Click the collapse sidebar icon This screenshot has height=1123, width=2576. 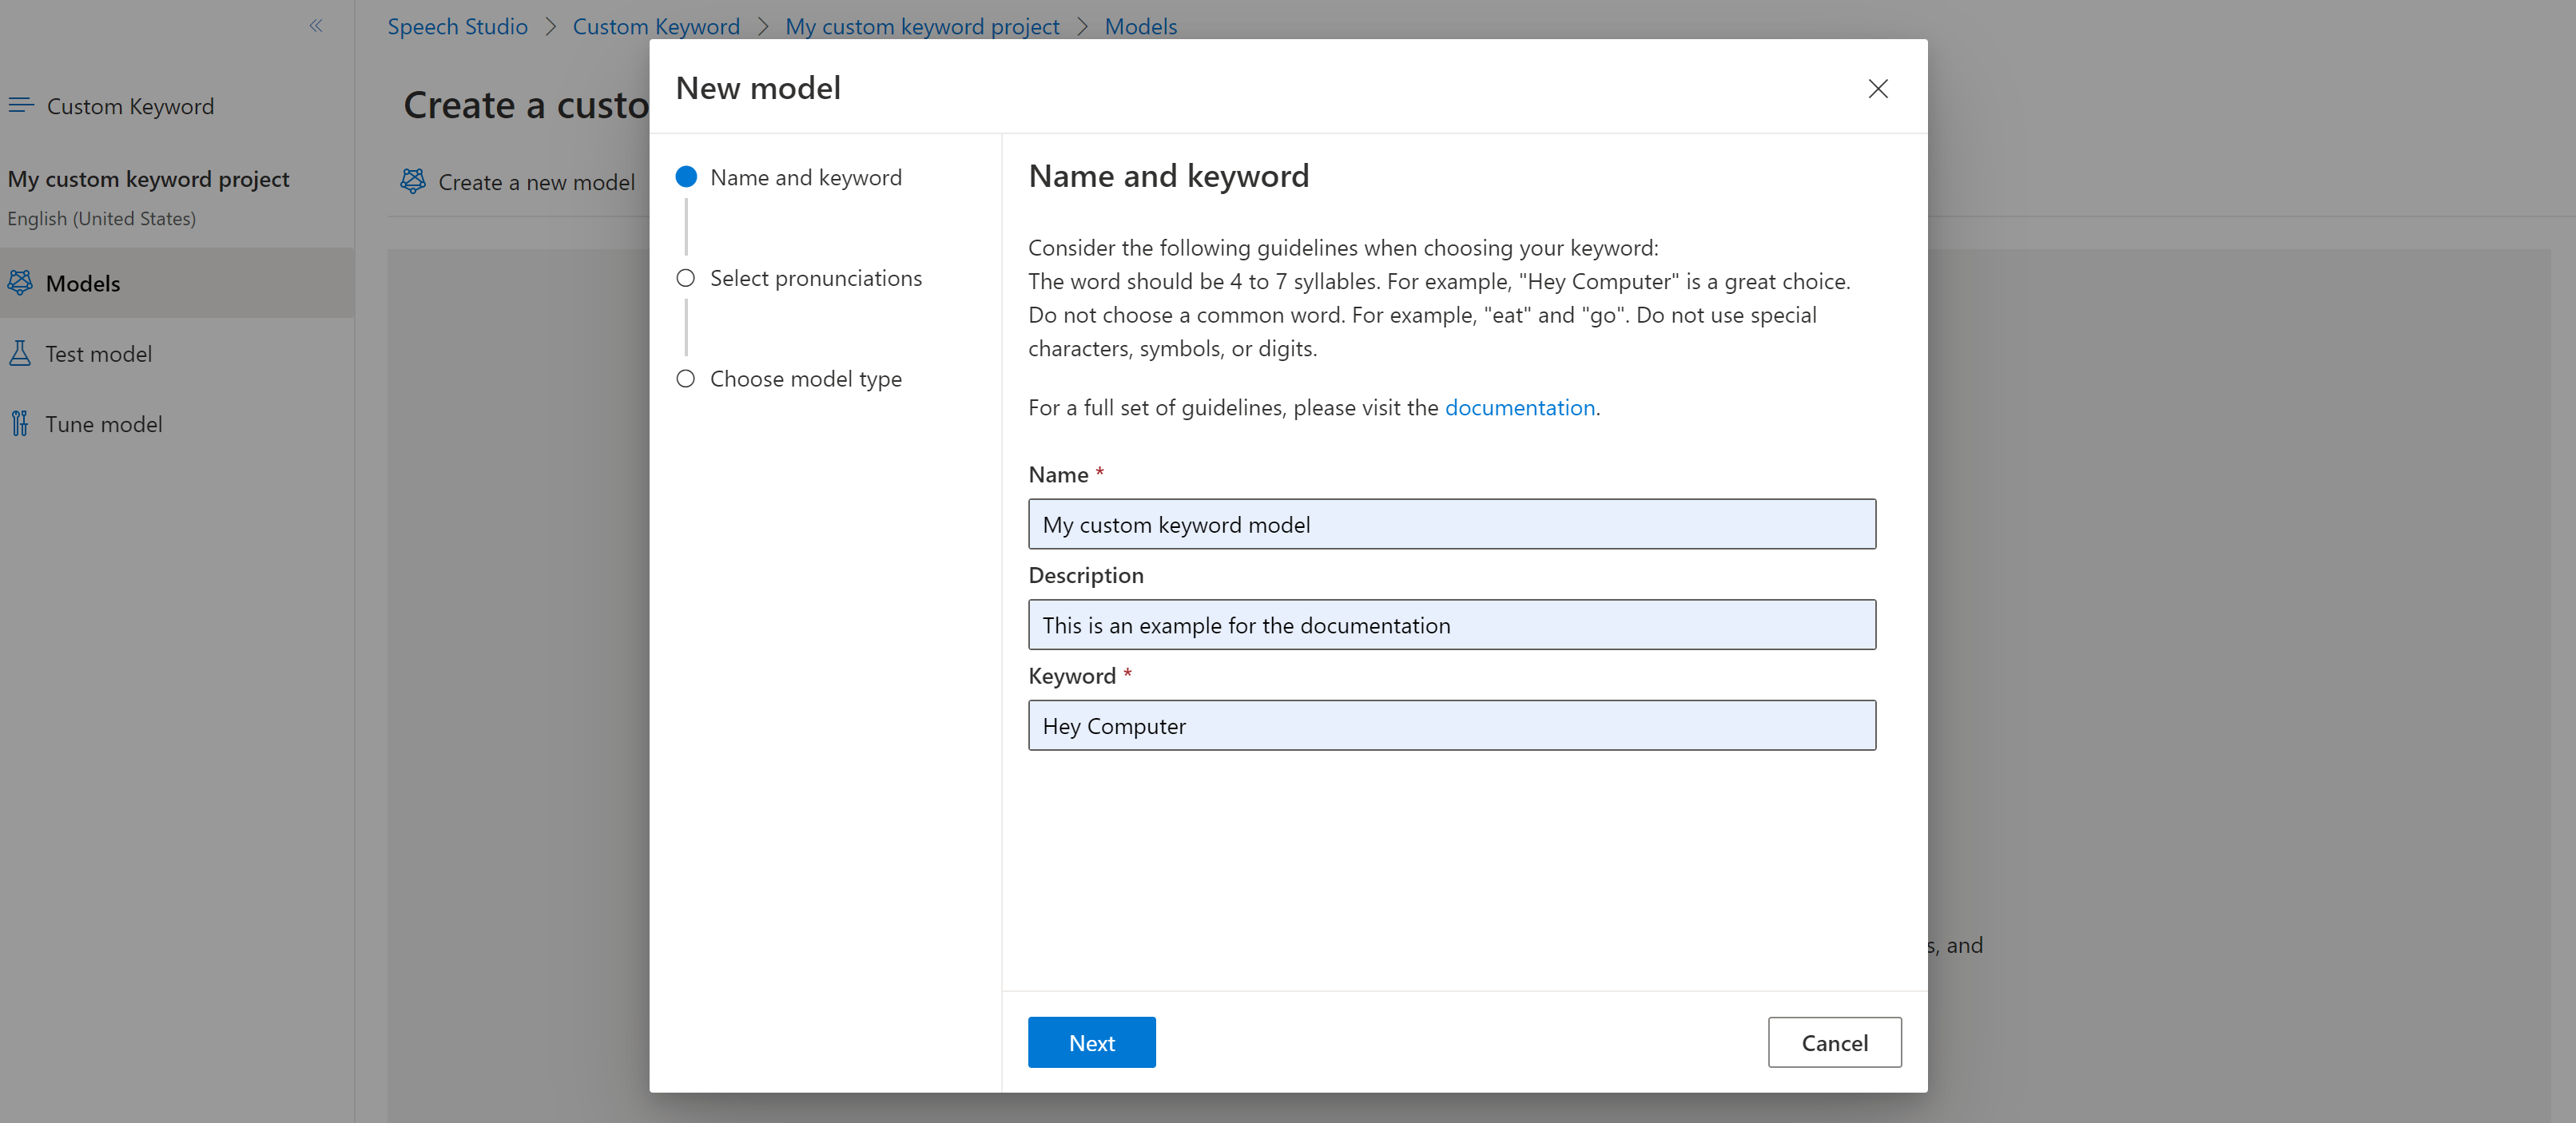click(316, 23)
